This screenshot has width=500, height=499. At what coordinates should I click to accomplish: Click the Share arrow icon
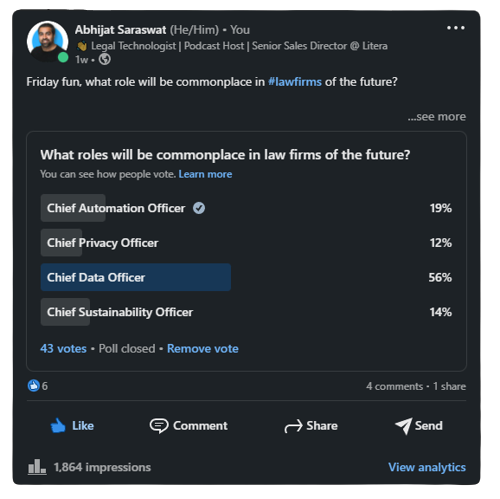(x=293, y=426)
